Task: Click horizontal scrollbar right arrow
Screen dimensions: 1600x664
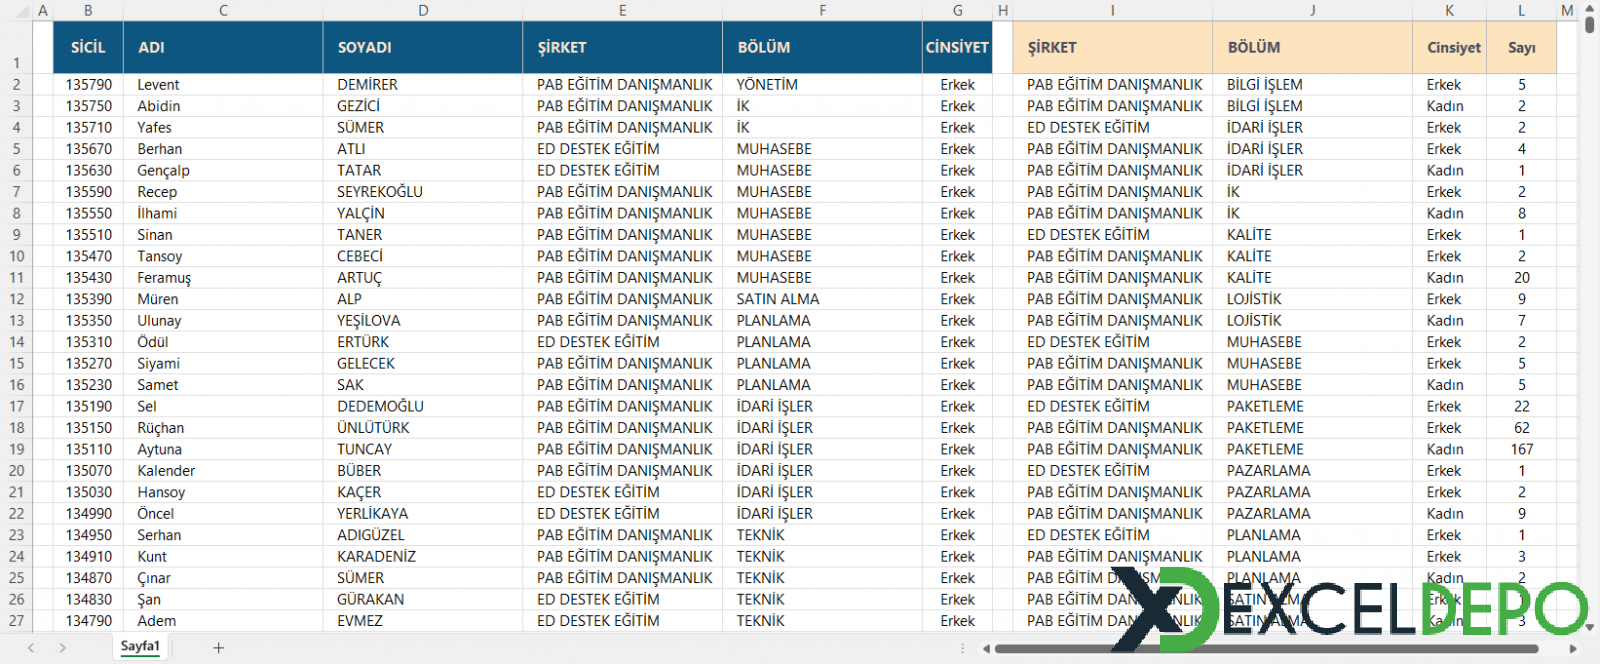Action: (1572, 648)
